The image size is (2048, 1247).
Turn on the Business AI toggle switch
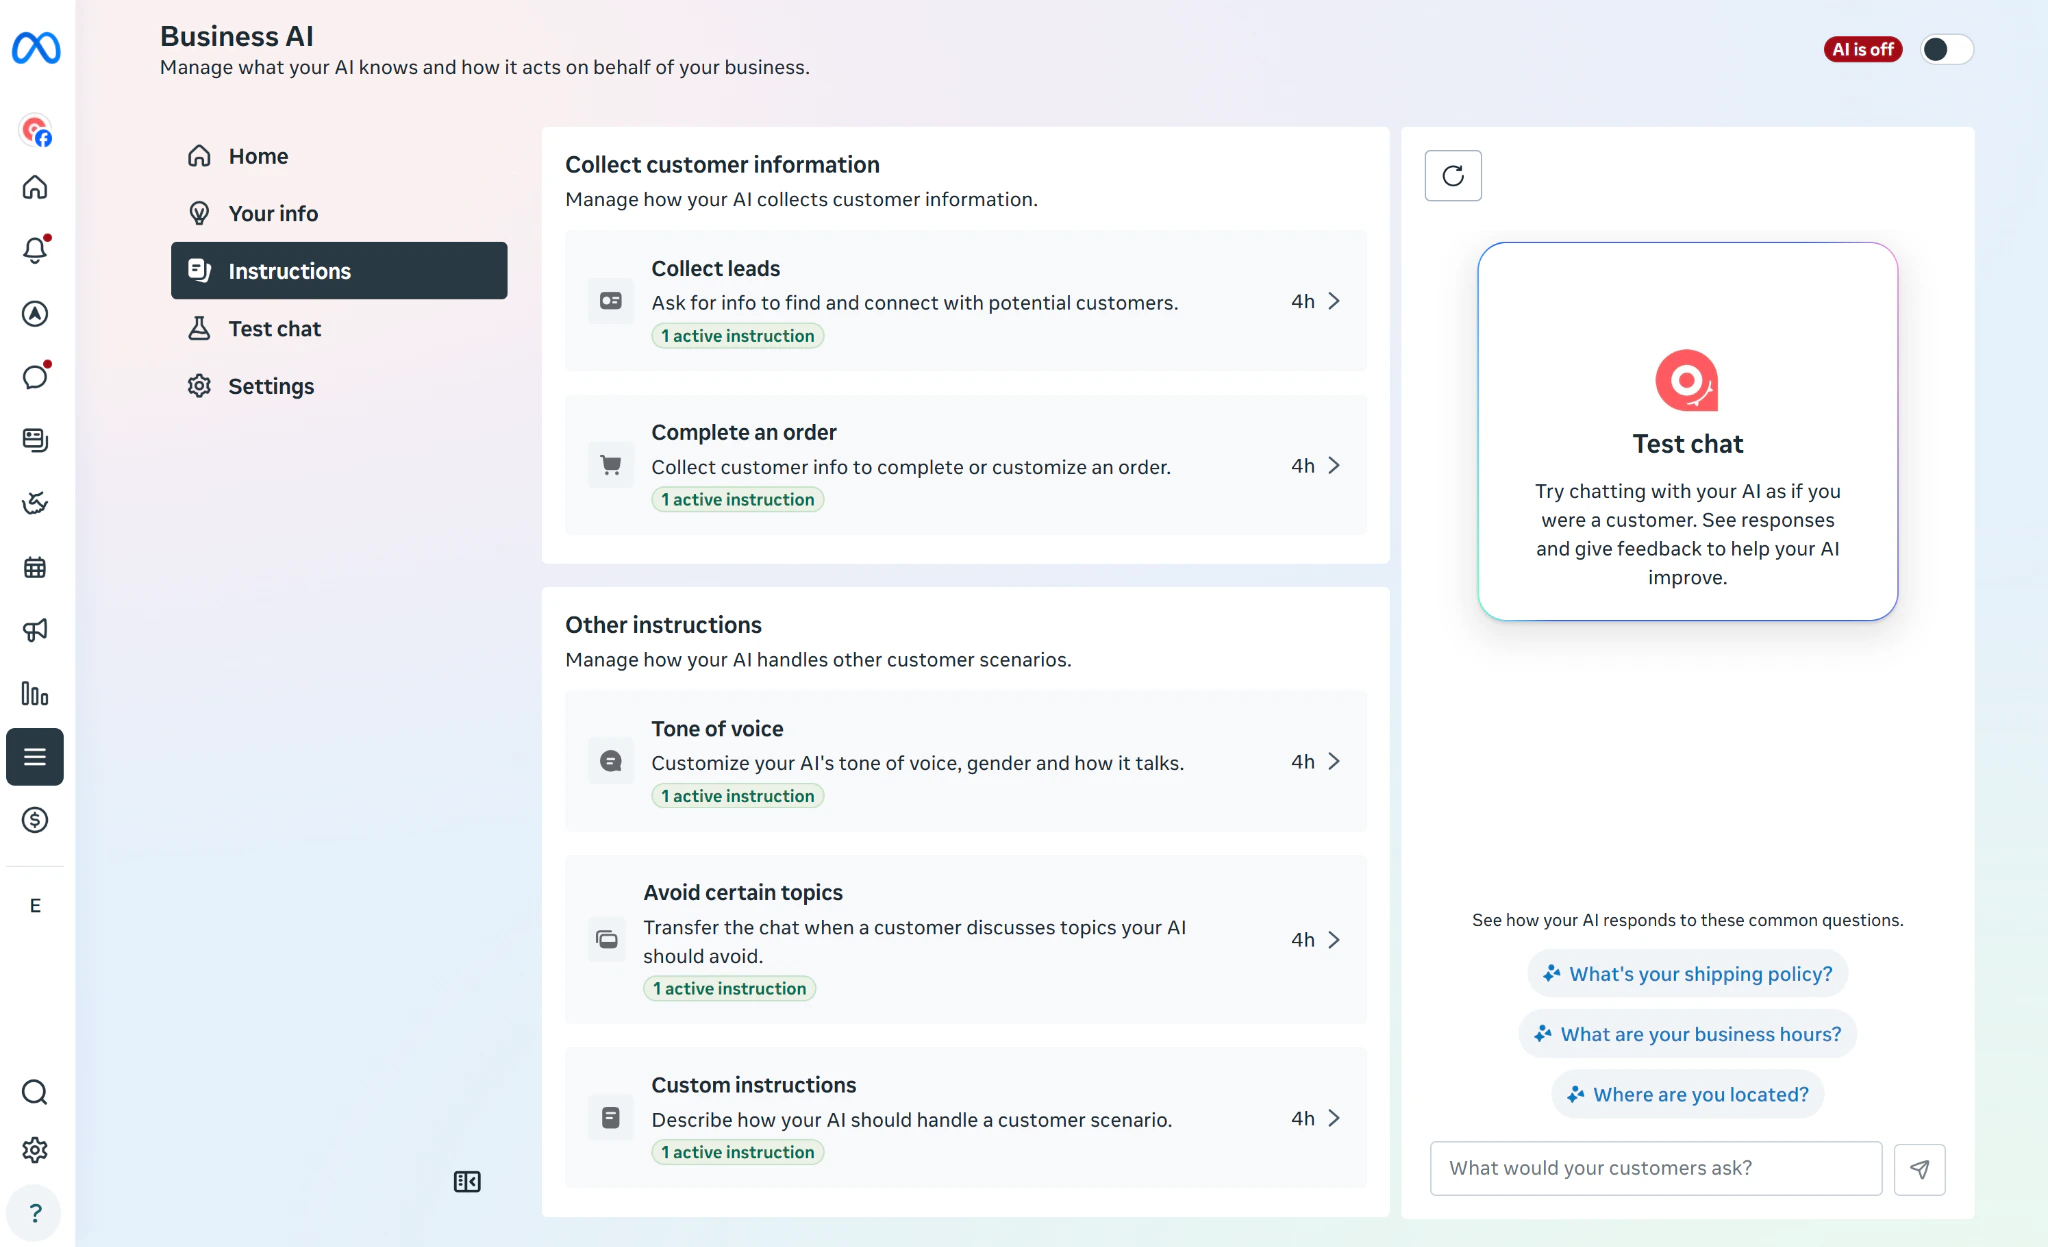(x=1946, y=49)
